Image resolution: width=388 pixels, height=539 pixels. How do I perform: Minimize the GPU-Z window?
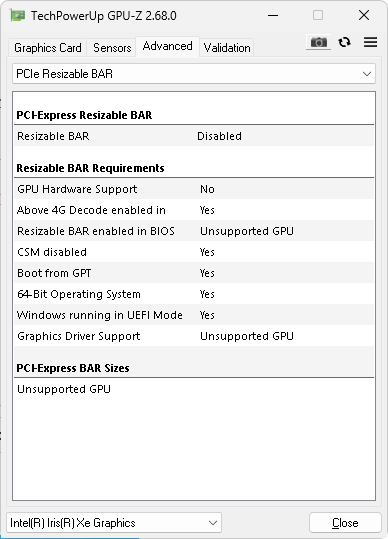(x=273, y=15)
